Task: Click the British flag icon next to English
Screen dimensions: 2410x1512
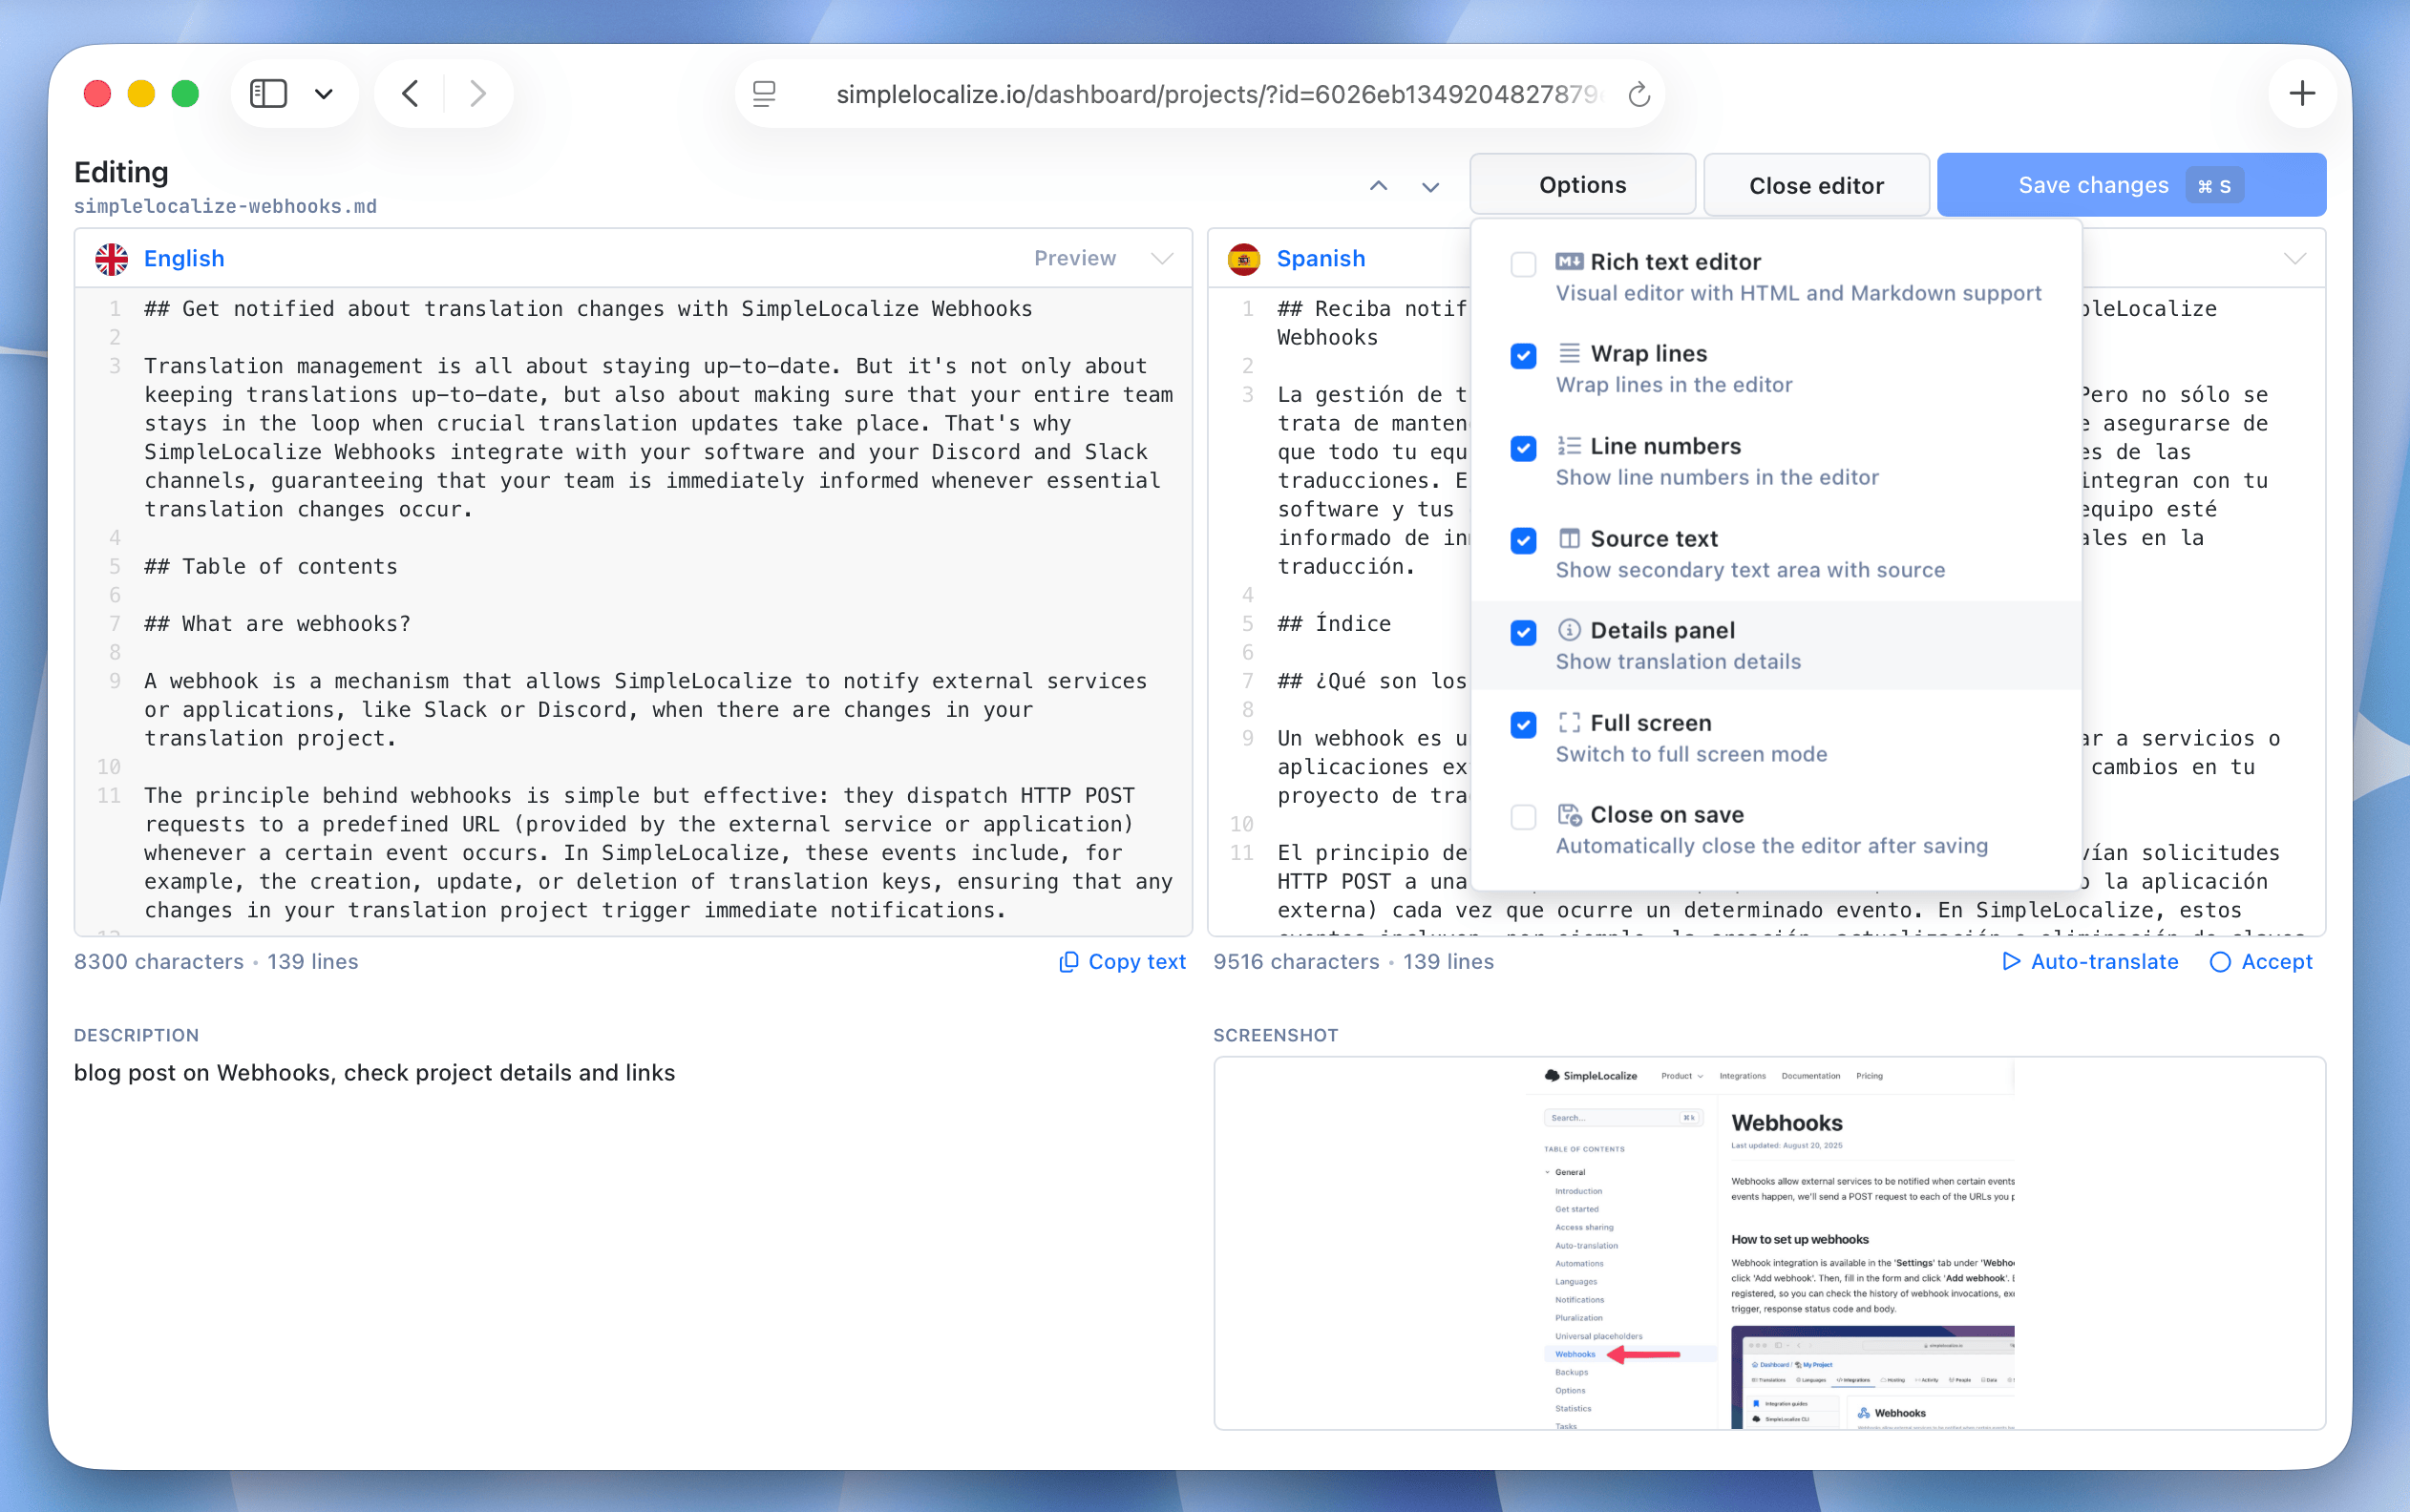Action: [112, 258]
